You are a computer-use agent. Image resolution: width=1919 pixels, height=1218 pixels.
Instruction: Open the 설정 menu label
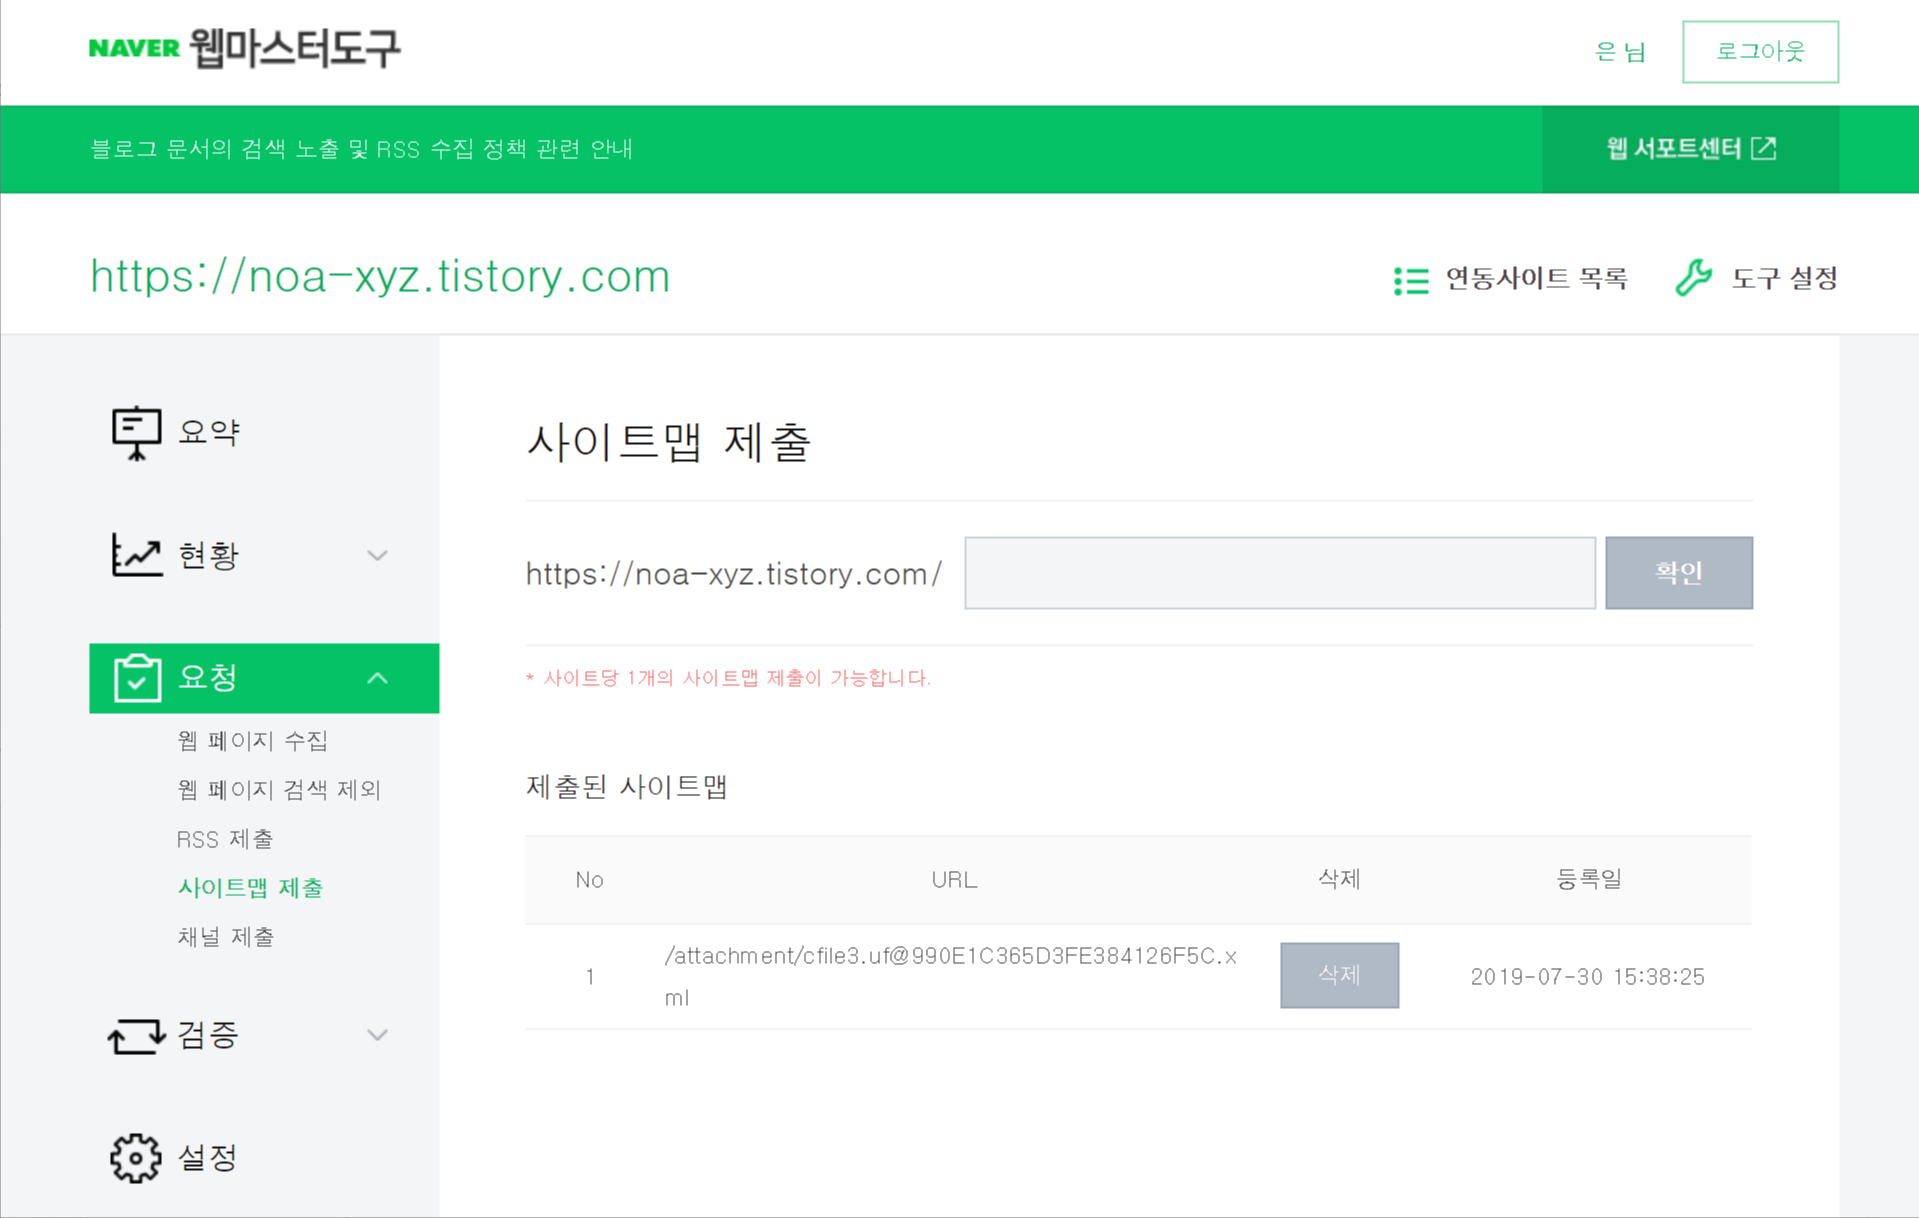208,1158
